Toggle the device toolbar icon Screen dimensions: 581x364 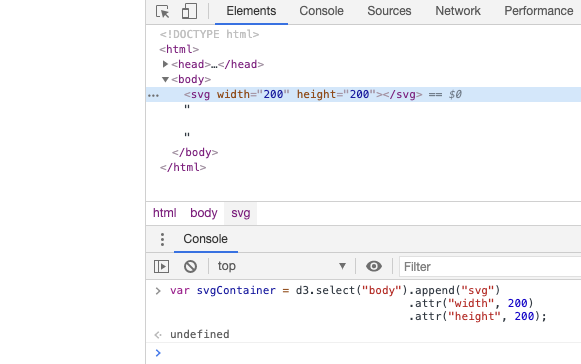[189, 11]
